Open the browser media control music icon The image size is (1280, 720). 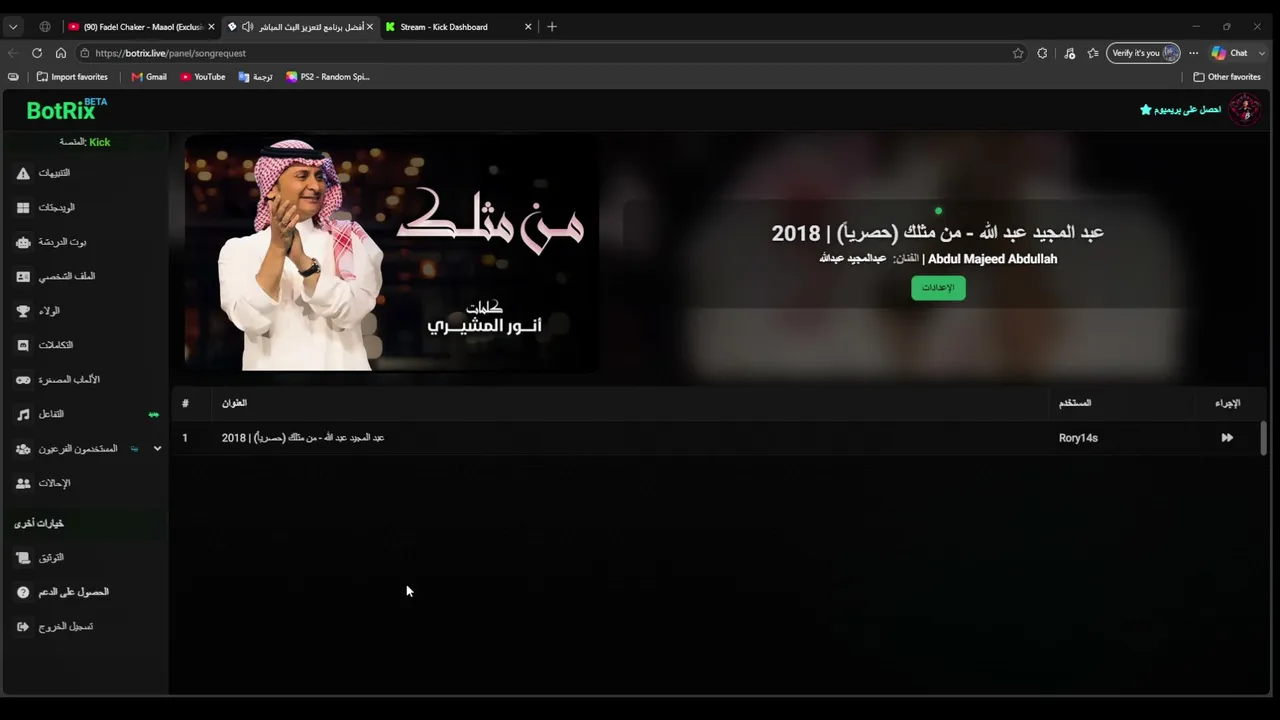pyautogui.click(x=1070, y=53)
